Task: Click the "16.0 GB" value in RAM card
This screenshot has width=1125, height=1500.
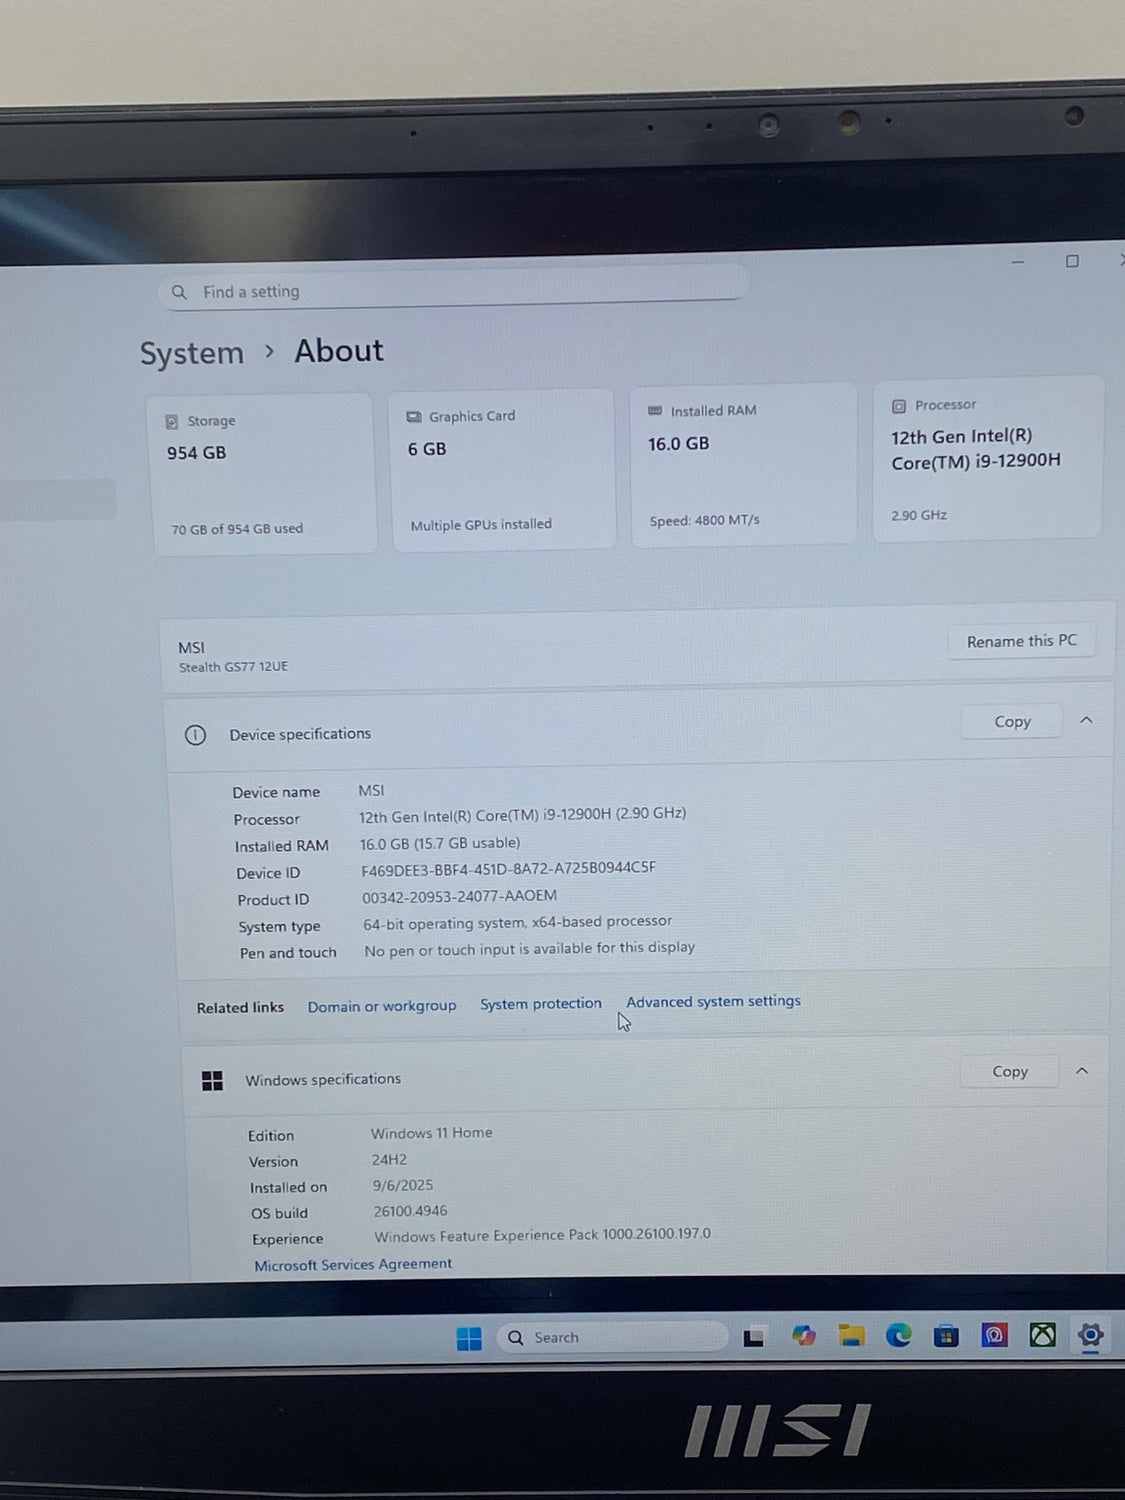Action: [x=679, y=444]
